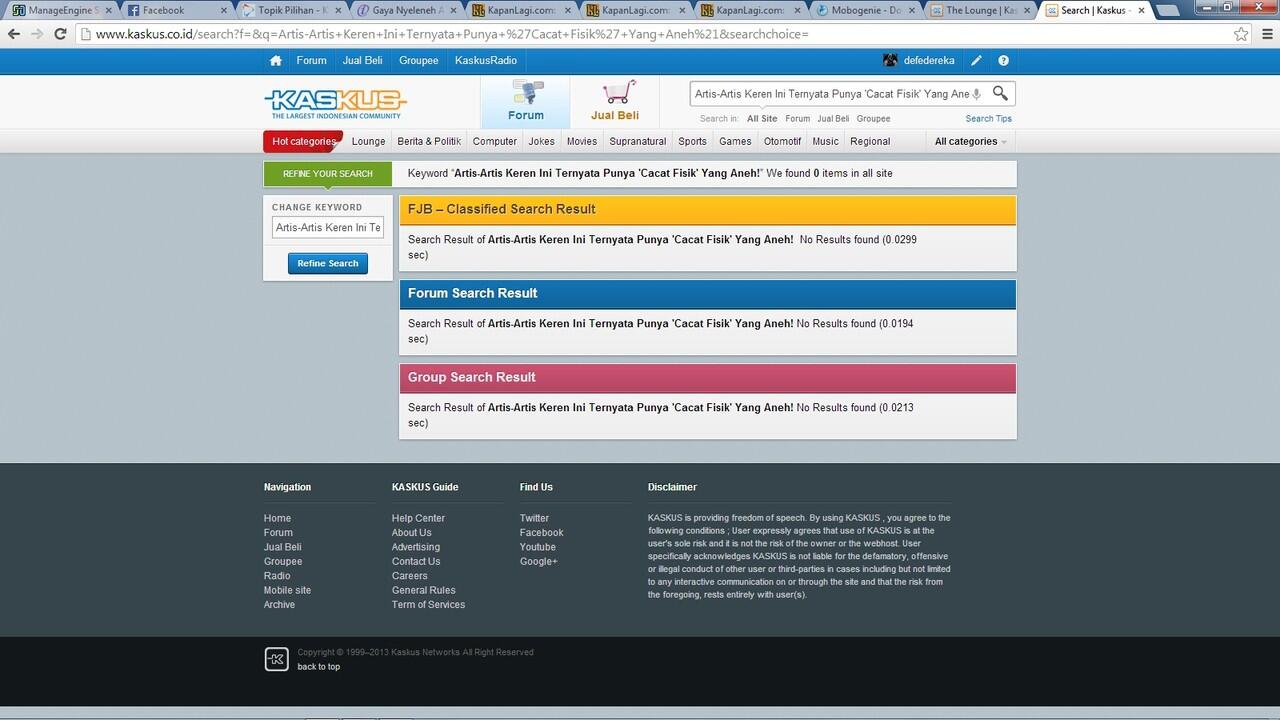The width and height of the screenshot is (1280, 720).
Task: Click the magnifier search icon
Action: 1000,94
